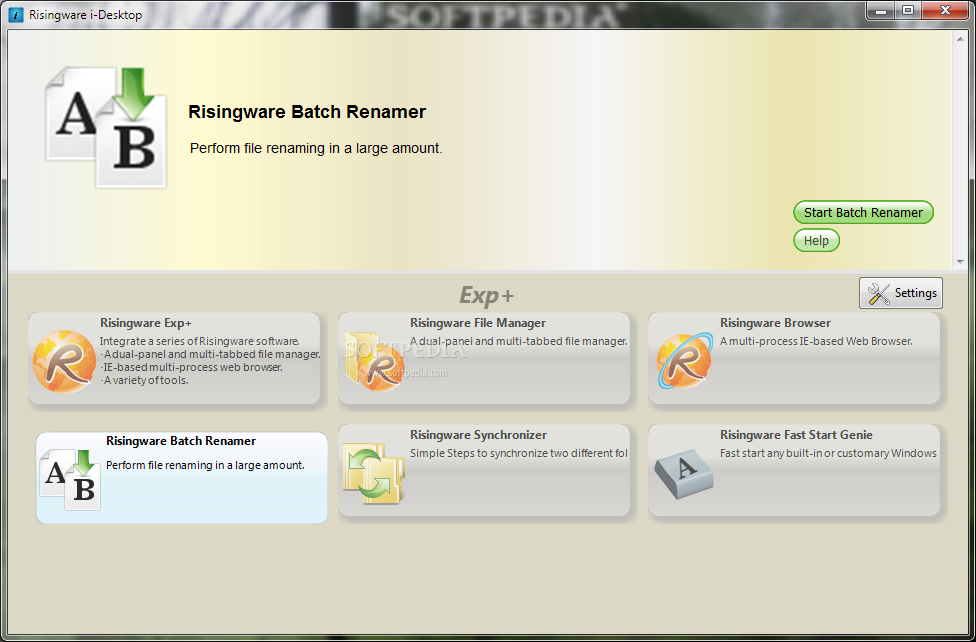The height and width of the screenshot is (642, 976).
Task: Start the Batch Renamer
Action: tap(863, 212)
